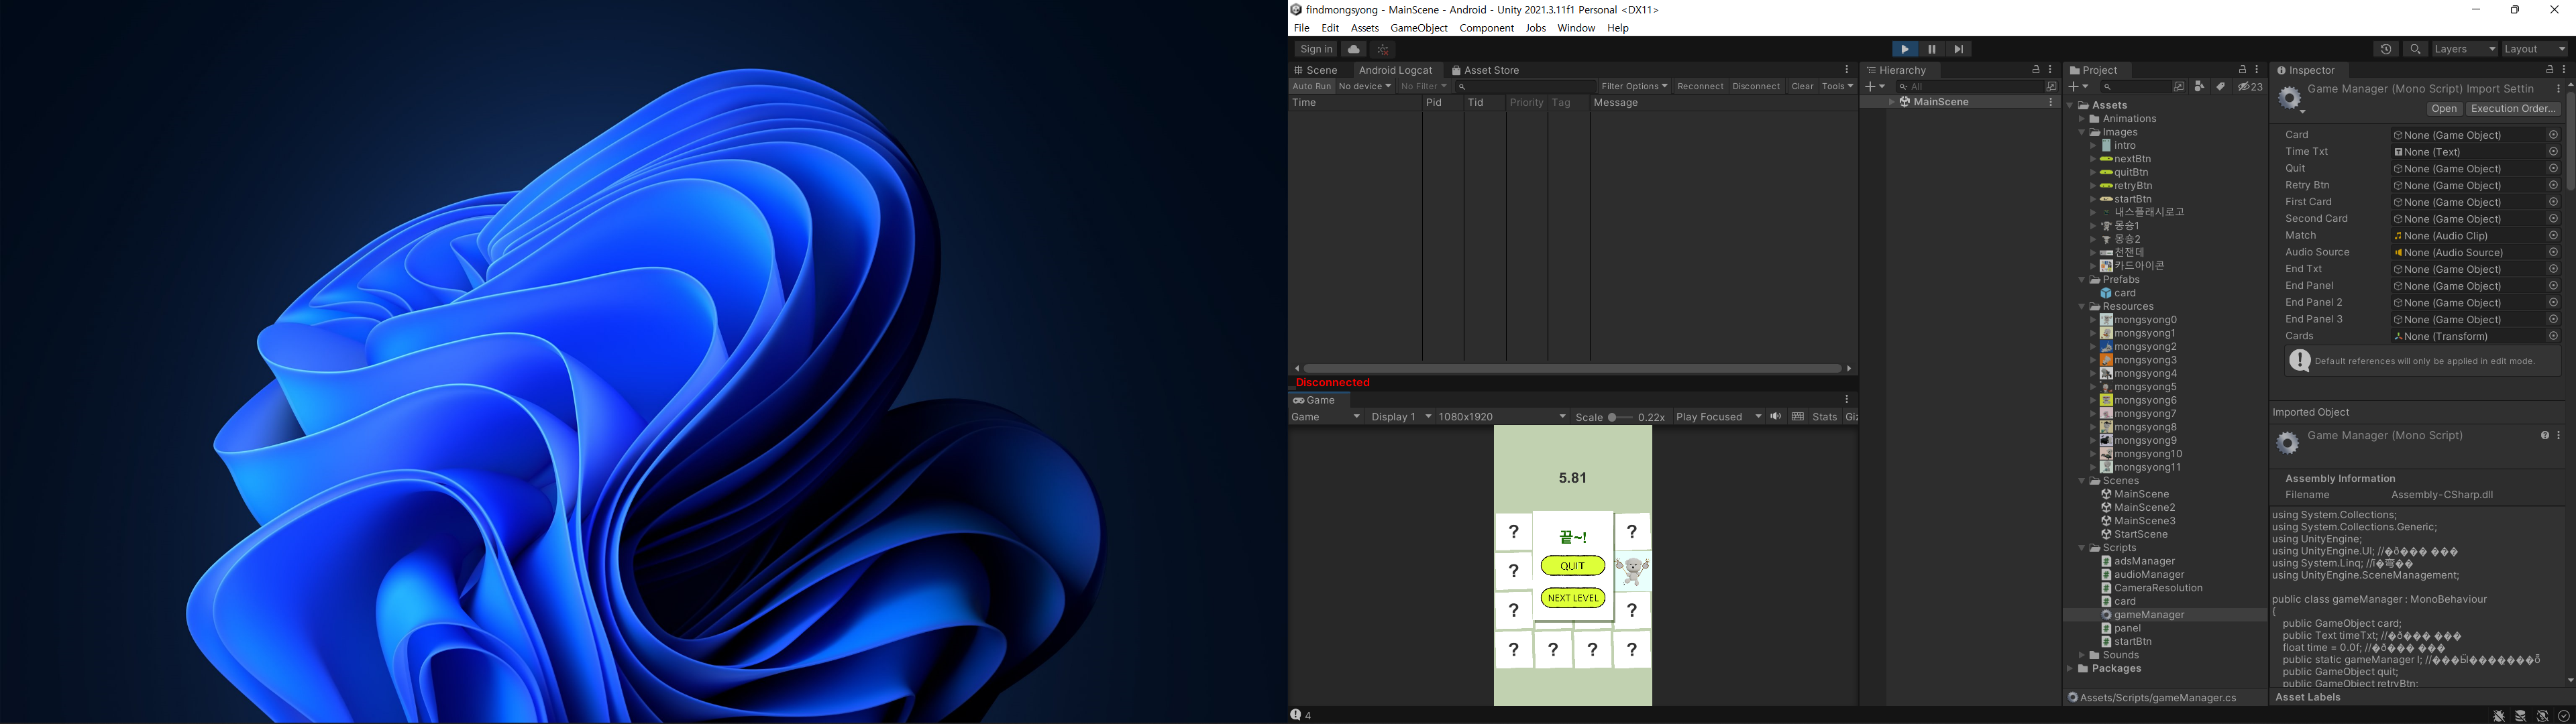This screenshot has height=724, width=2576.
Task: Stop play mode with the Play button
Action: coord(1905,49)
